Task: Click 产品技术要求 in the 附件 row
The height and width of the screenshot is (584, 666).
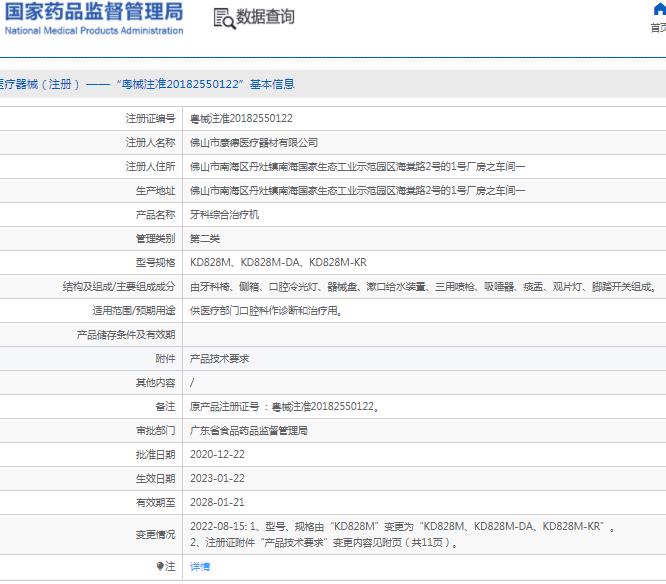Action: (x=219, y=359)
